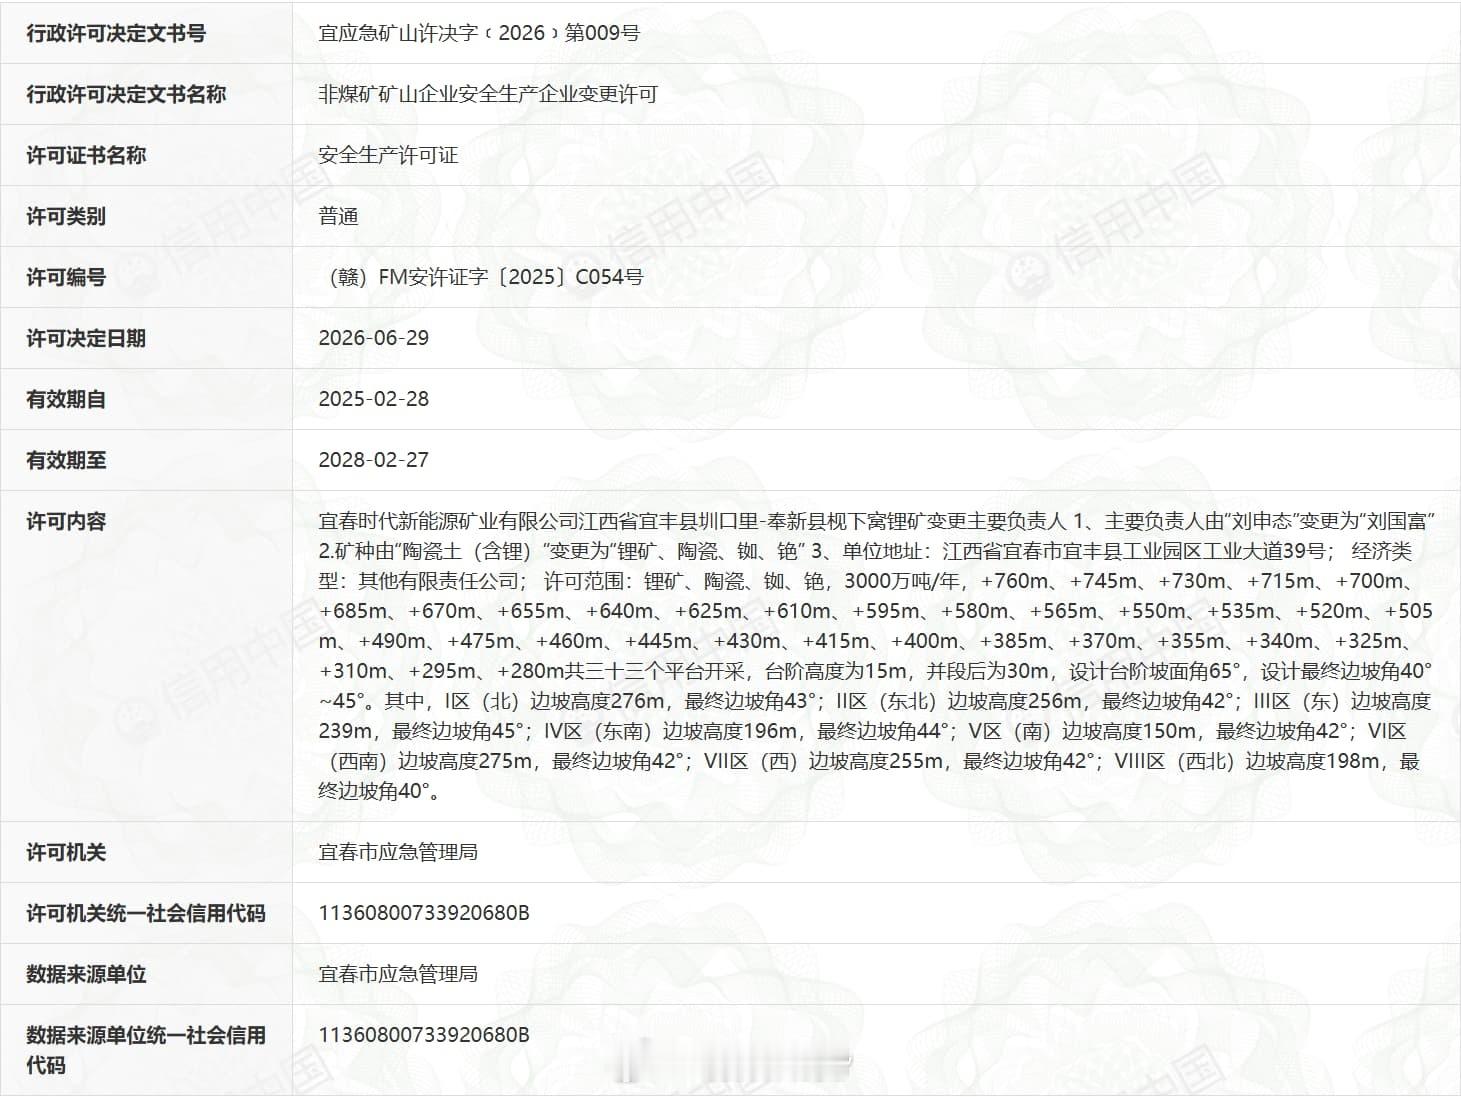Select 宜春市应急管理局 in the 许可机关 row
1461x1097 pixels.
tap(398, 852)
